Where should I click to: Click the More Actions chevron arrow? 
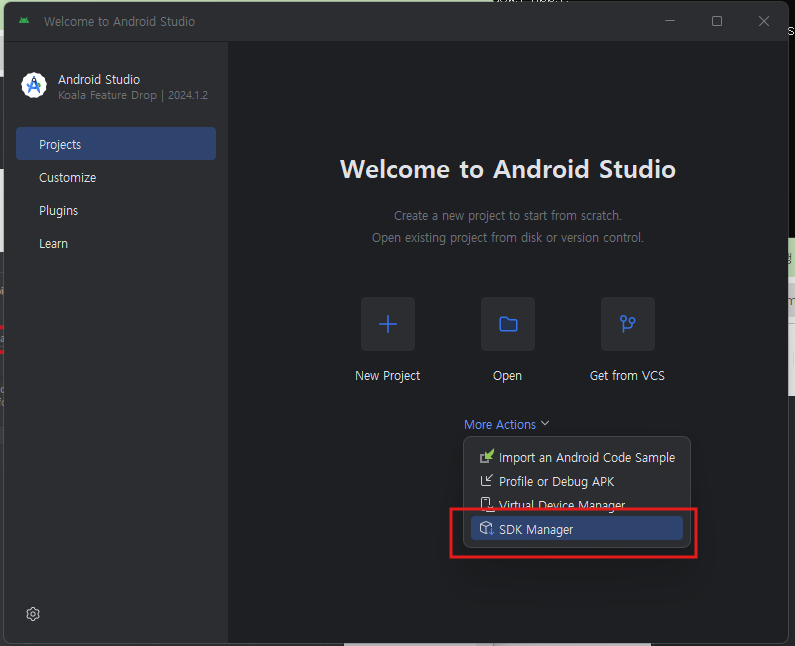point(545,423)
